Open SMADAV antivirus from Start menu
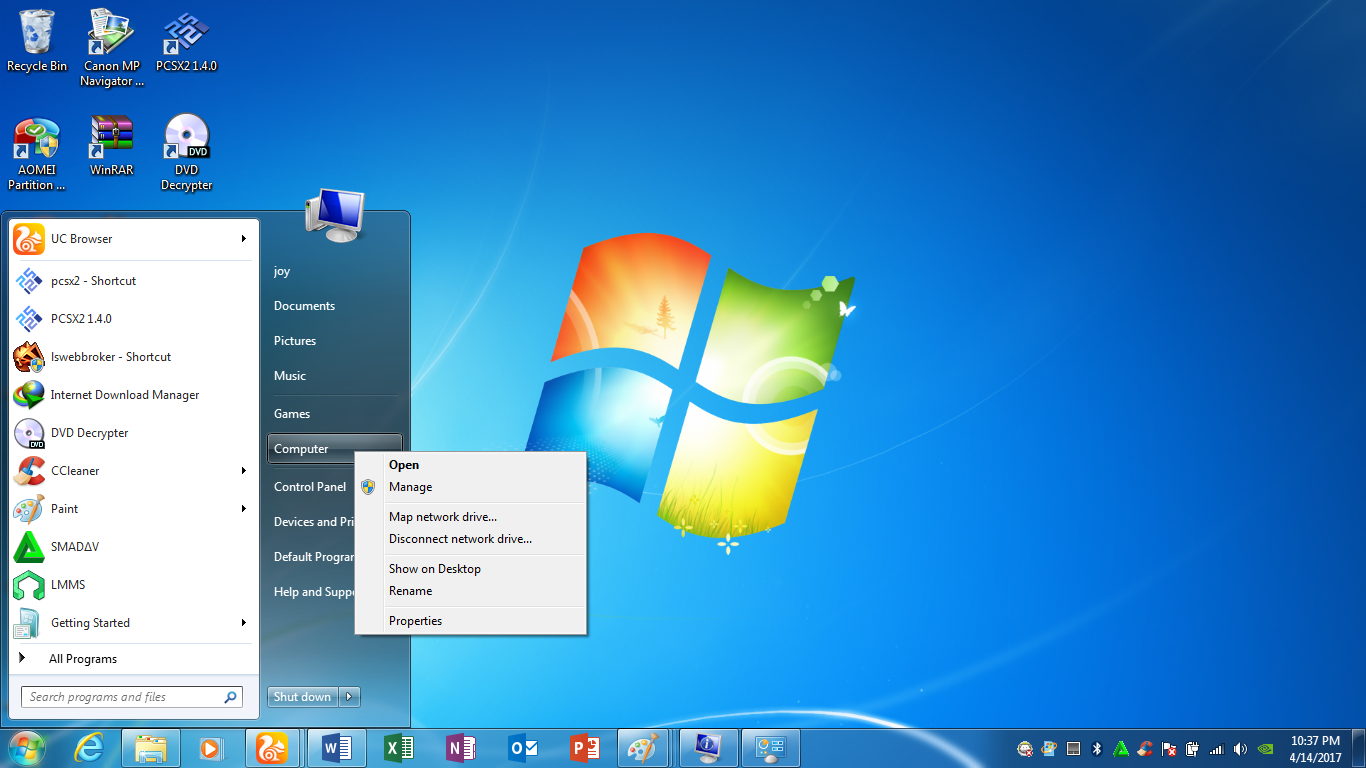 pos(134,547)
